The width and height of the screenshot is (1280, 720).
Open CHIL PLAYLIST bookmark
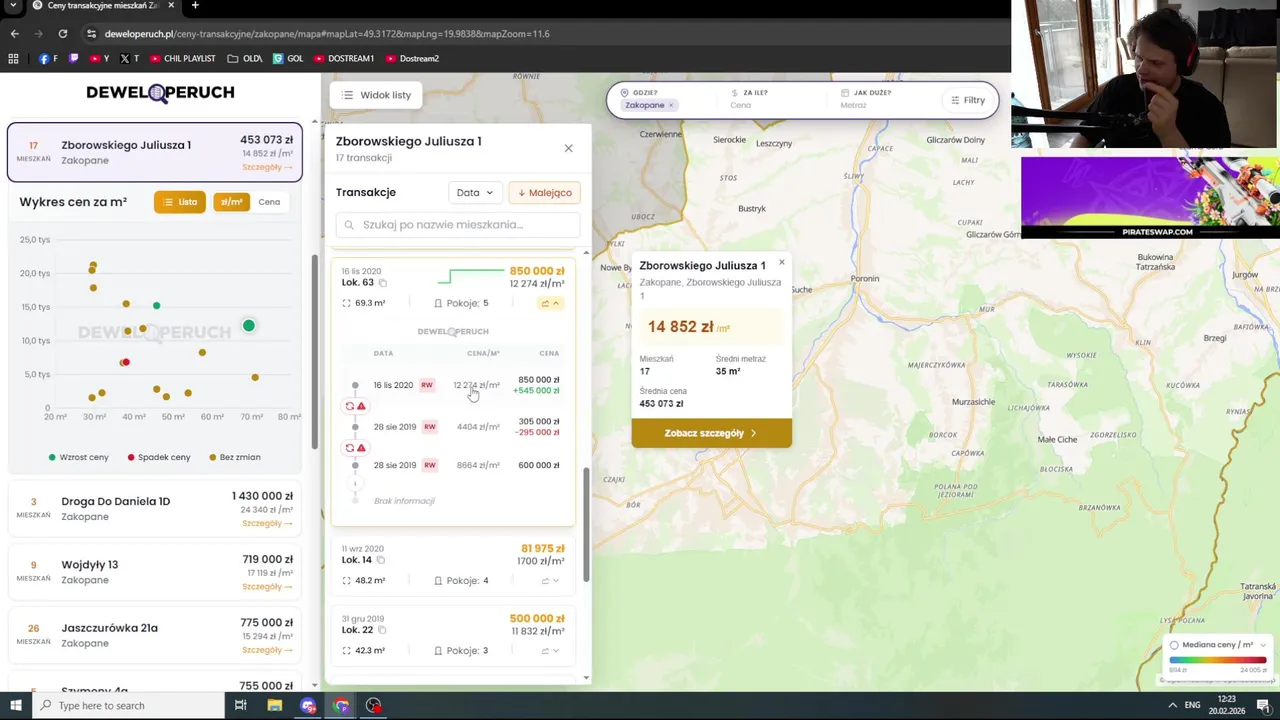182,59
